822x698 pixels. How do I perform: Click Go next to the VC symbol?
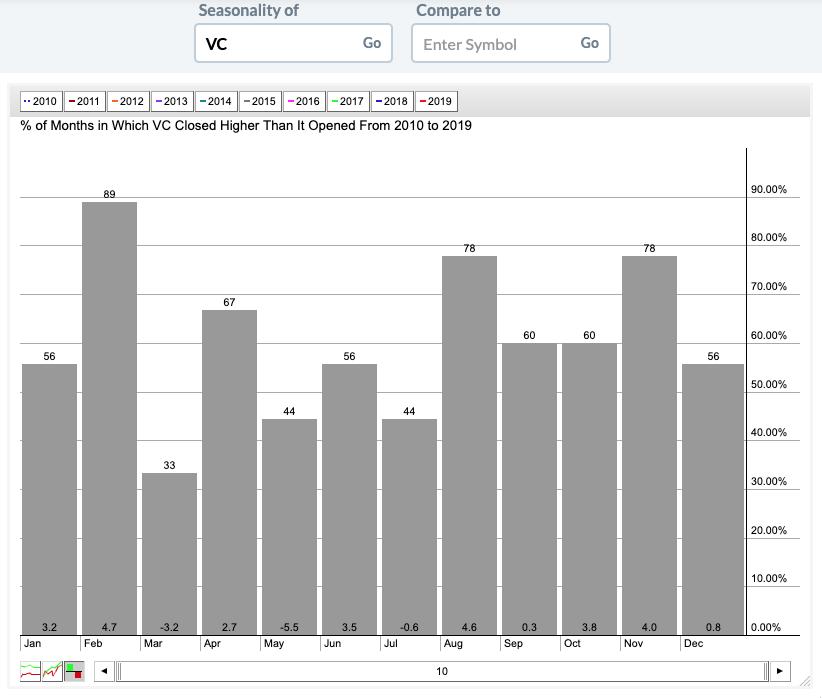point(372,43)
